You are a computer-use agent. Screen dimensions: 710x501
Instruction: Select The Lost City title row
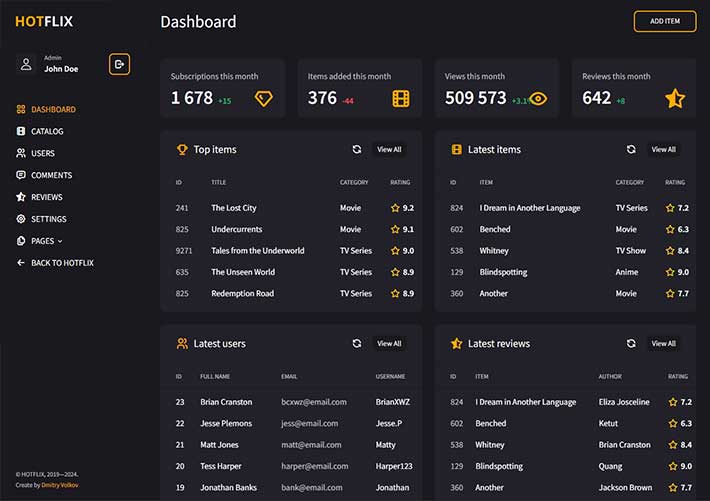tap(234, 208)
